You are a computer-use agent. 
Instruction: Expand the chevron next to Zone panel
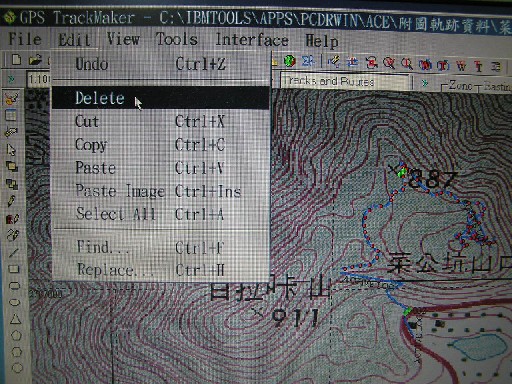coord(425,82)
